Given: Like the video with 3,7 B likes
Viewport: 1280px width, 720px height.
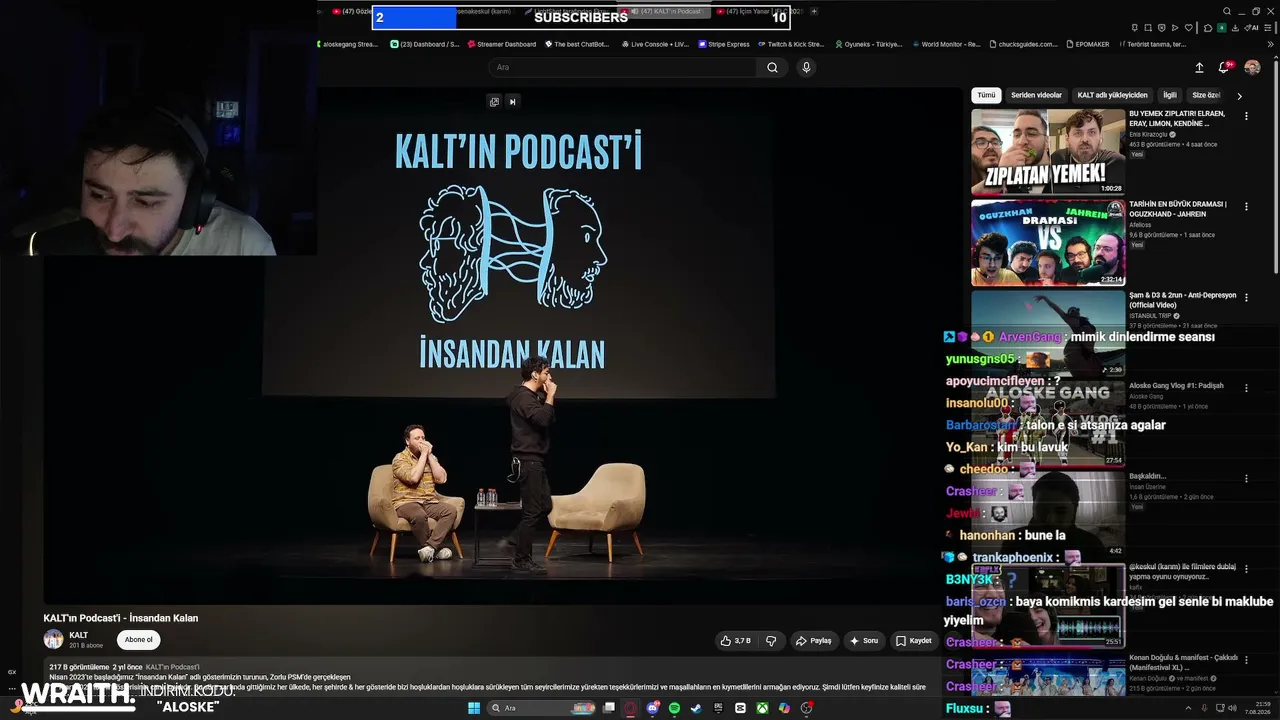Looking at the screenshot, I should [x=735, y=641].
